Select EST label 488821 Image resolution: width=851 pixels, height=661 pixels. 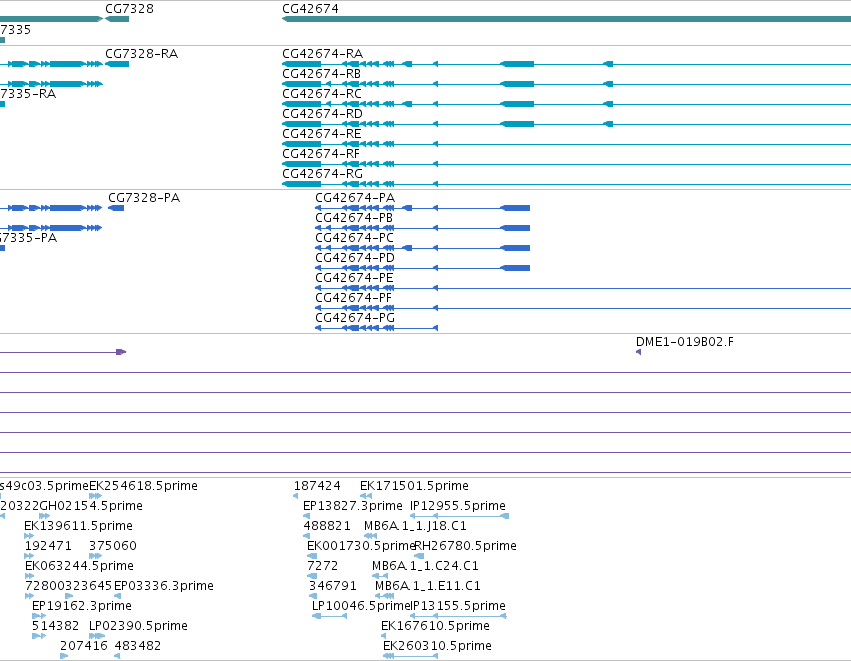tap(327, 526)
